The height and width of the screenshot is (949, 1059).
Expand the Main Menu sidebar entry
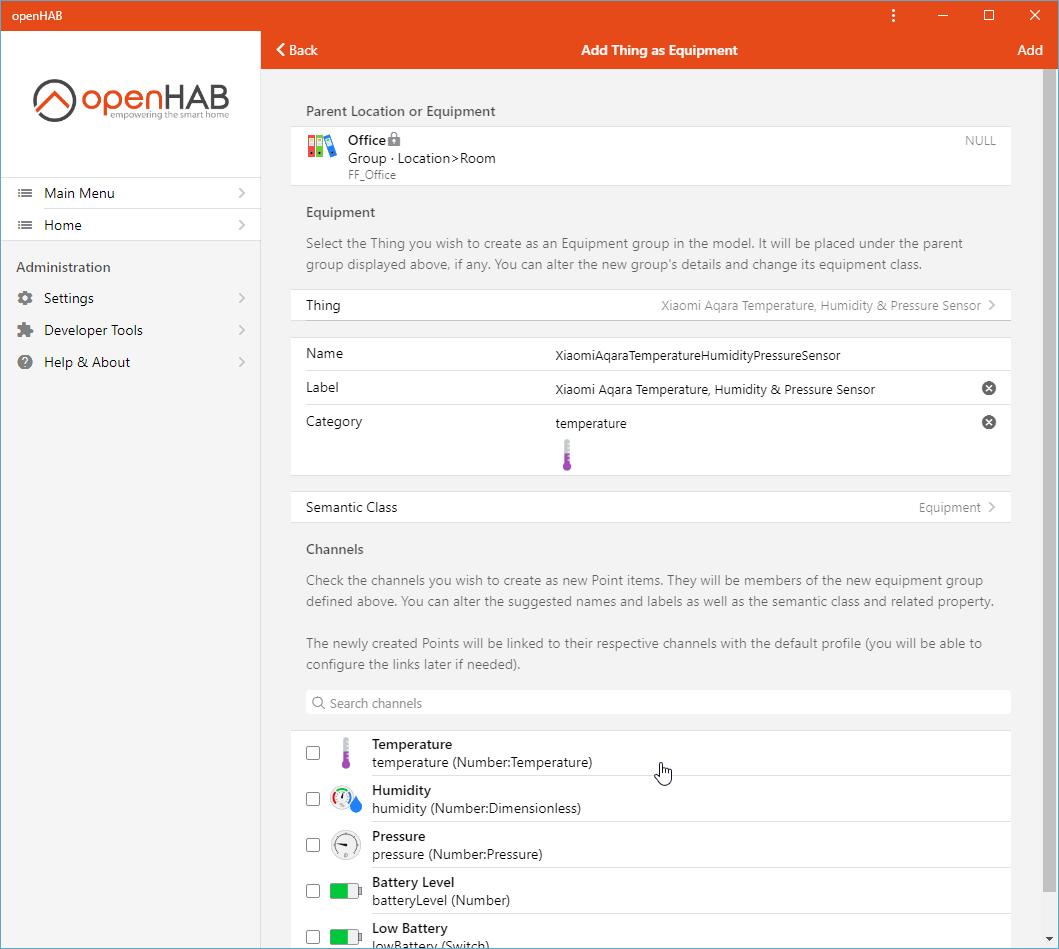[x=130, y=192]
